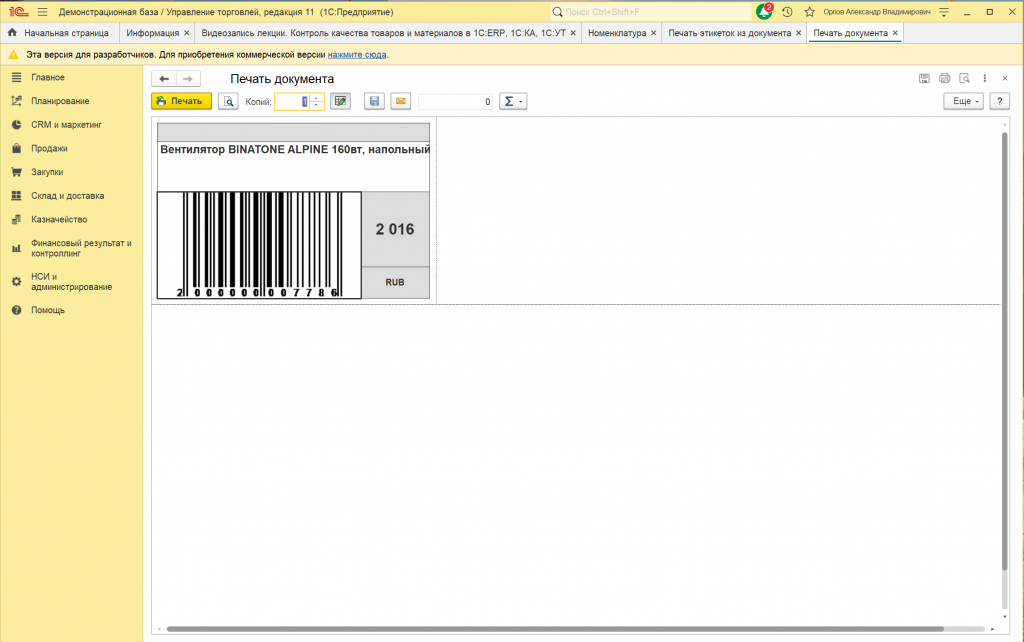Click top-right preview page icon

click(965, 78)
